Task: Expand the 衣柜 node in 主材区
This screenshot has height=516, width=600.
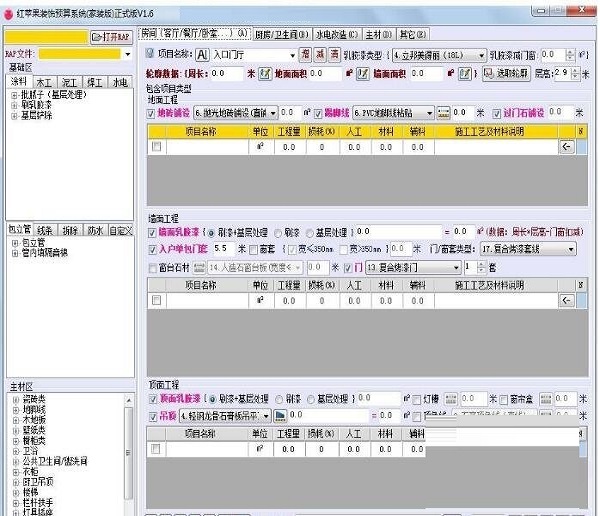Action: (x=16, y=472)
